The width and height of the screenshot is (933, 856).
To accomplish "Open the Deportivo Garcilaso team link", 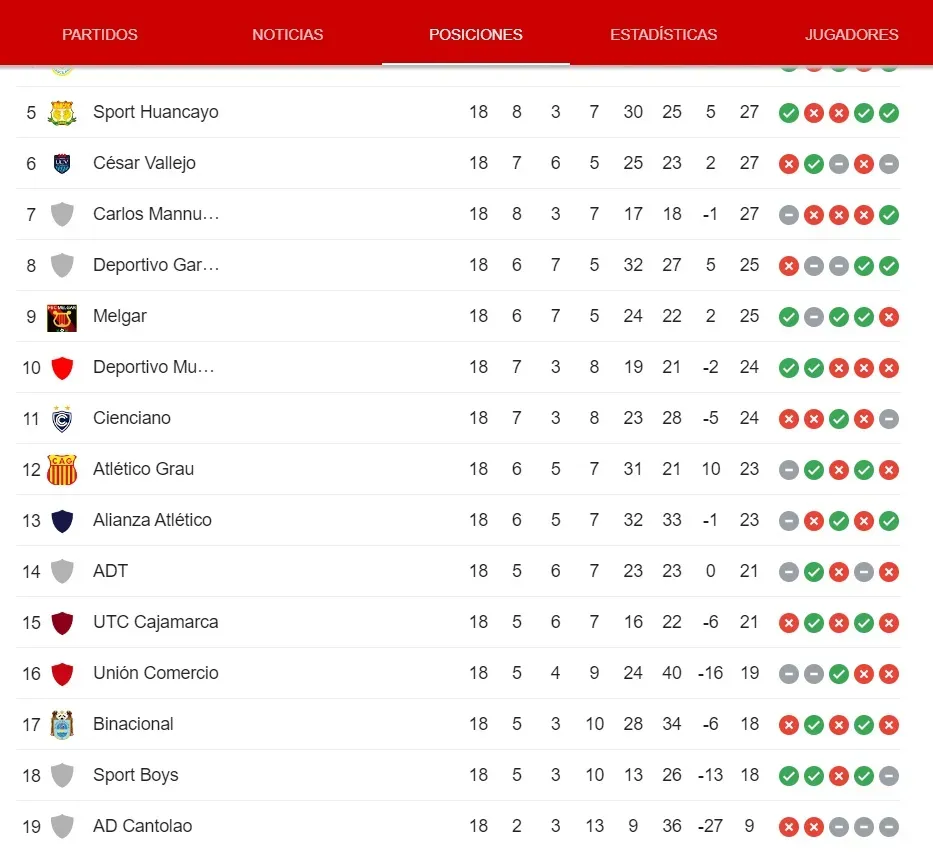I will click(x=156, y=265).
